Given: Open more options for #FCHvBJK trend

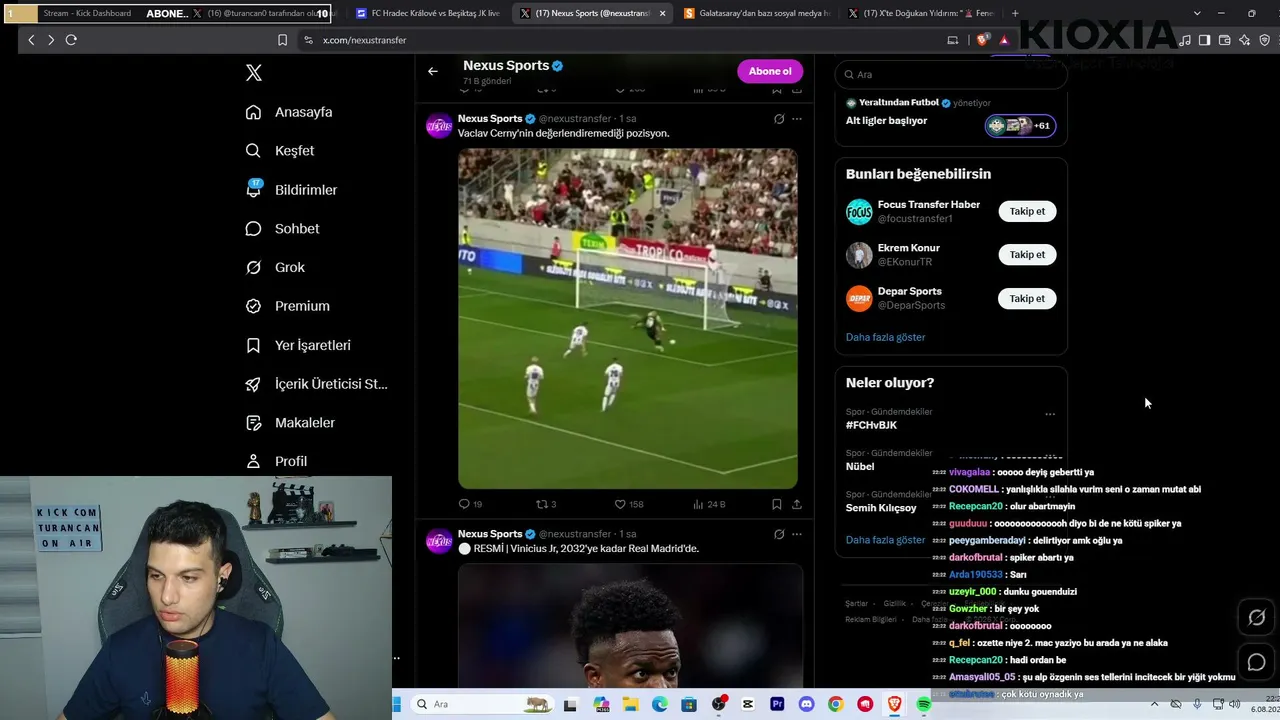Looking at the screenshot, I should pos(1050,413).
